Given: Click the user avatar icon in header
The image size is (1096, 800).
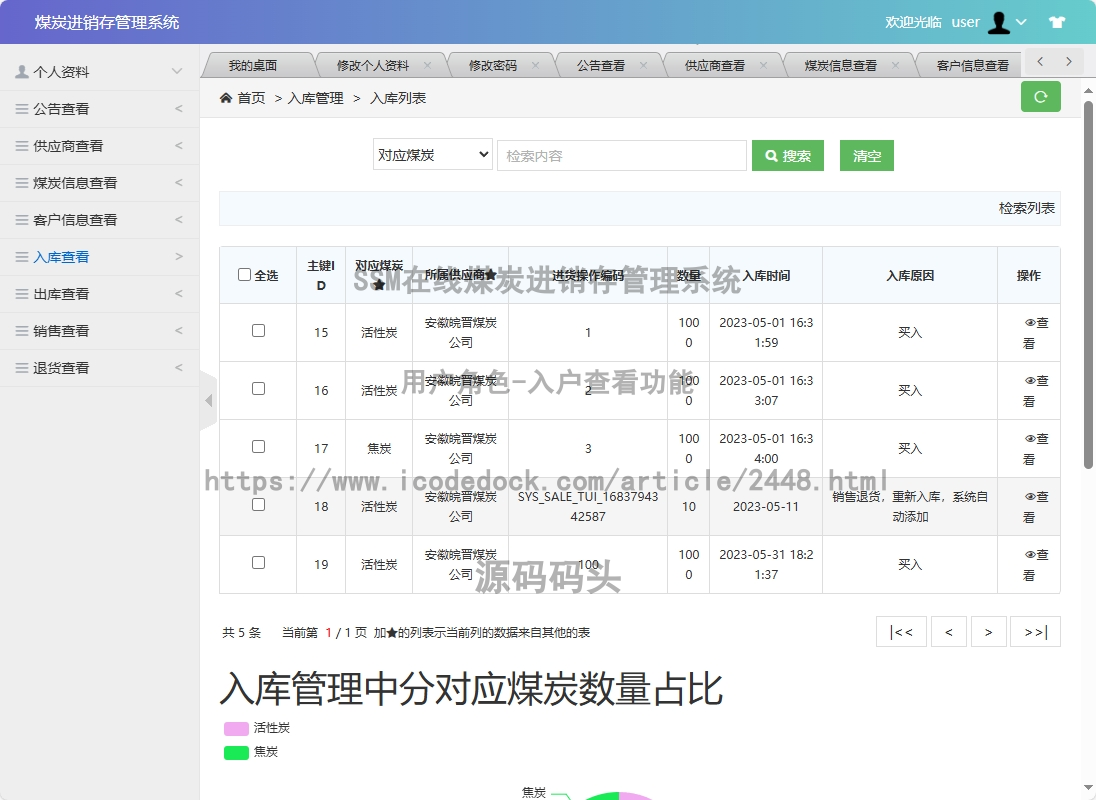Looking at the screenshot, I should pos(999,22).
